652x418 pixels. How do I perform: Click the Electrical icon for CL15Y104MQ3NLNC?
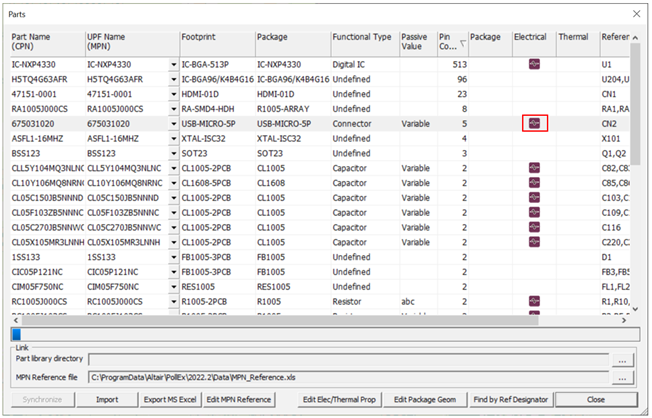[x=534, y=169]
